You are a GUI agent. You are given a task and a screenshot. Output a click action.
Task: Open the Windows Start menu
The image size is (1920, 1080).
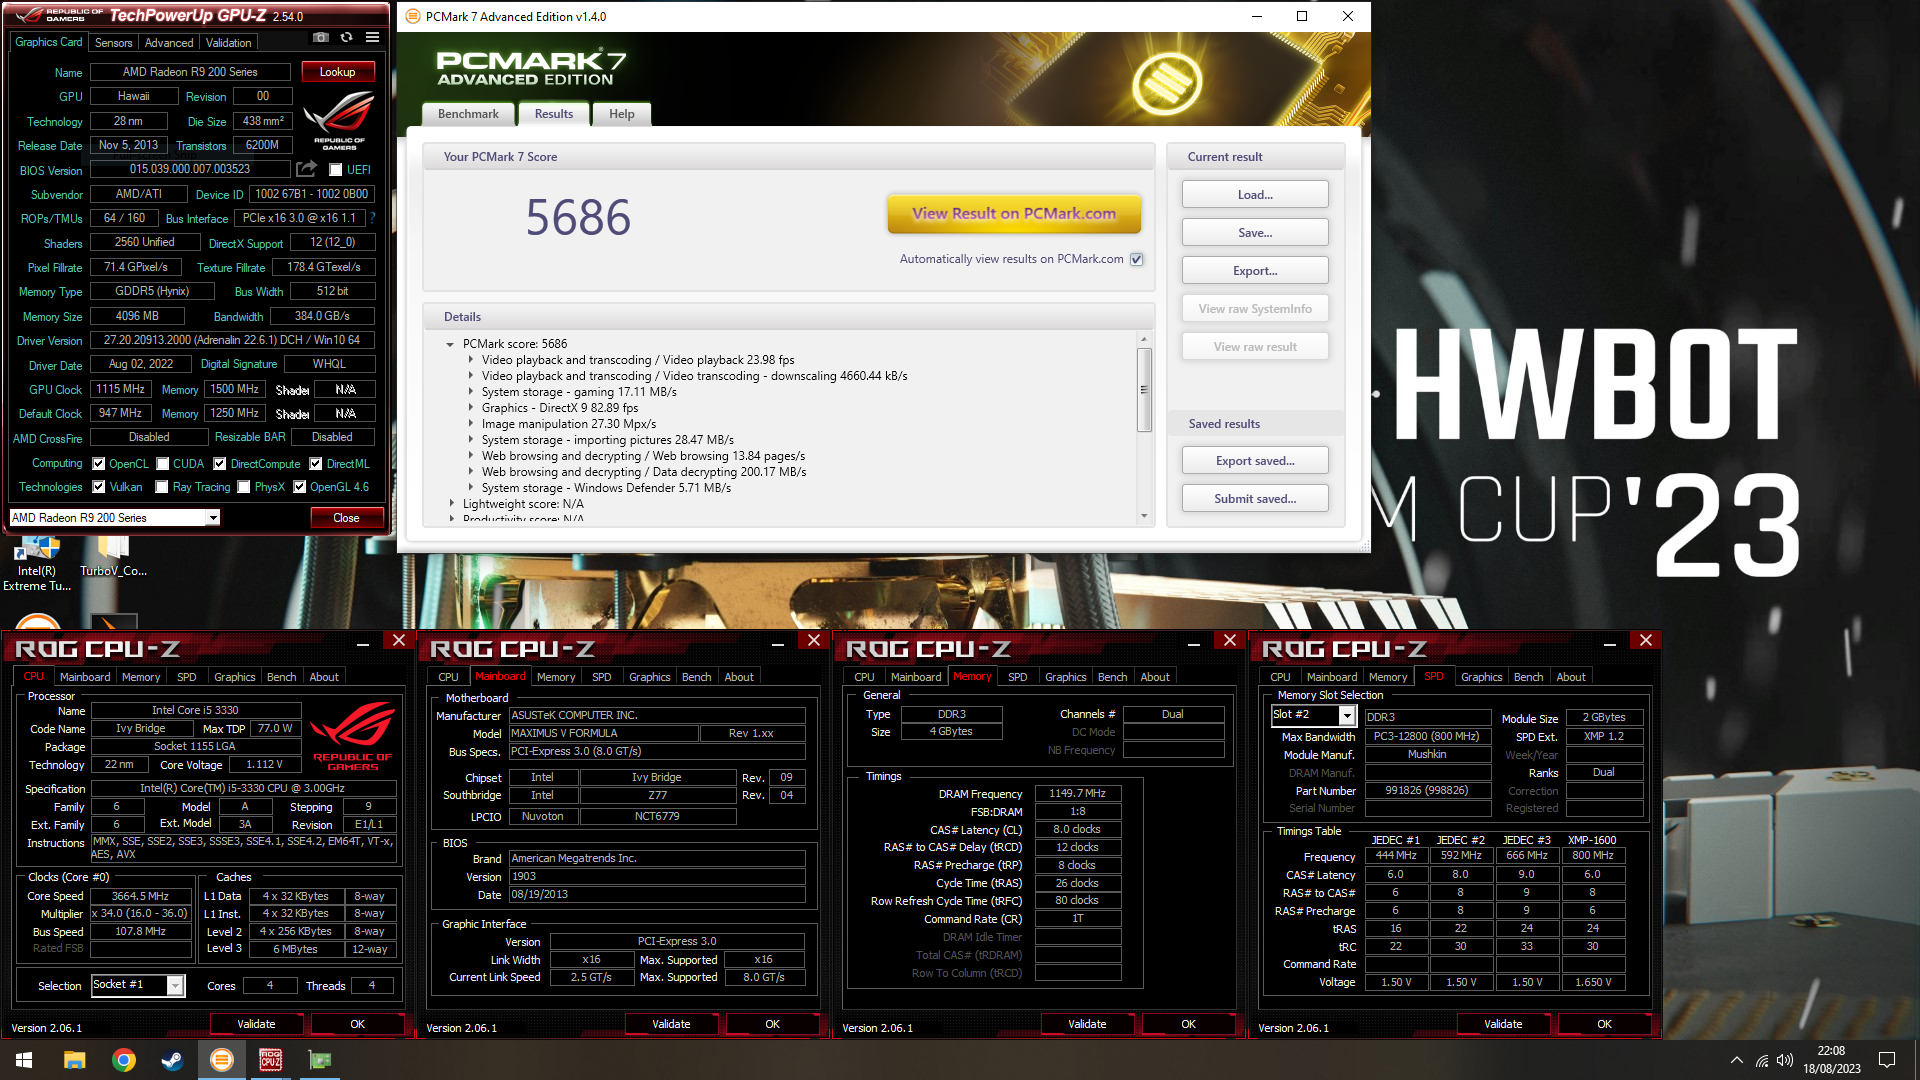pyautogui.click(x=24, y=1060)
